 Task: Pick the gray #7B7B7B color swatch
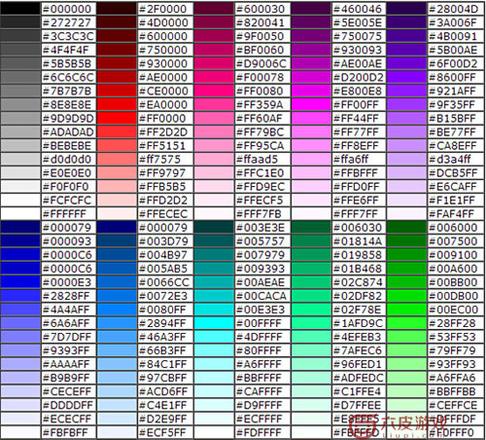coord(20,91)
